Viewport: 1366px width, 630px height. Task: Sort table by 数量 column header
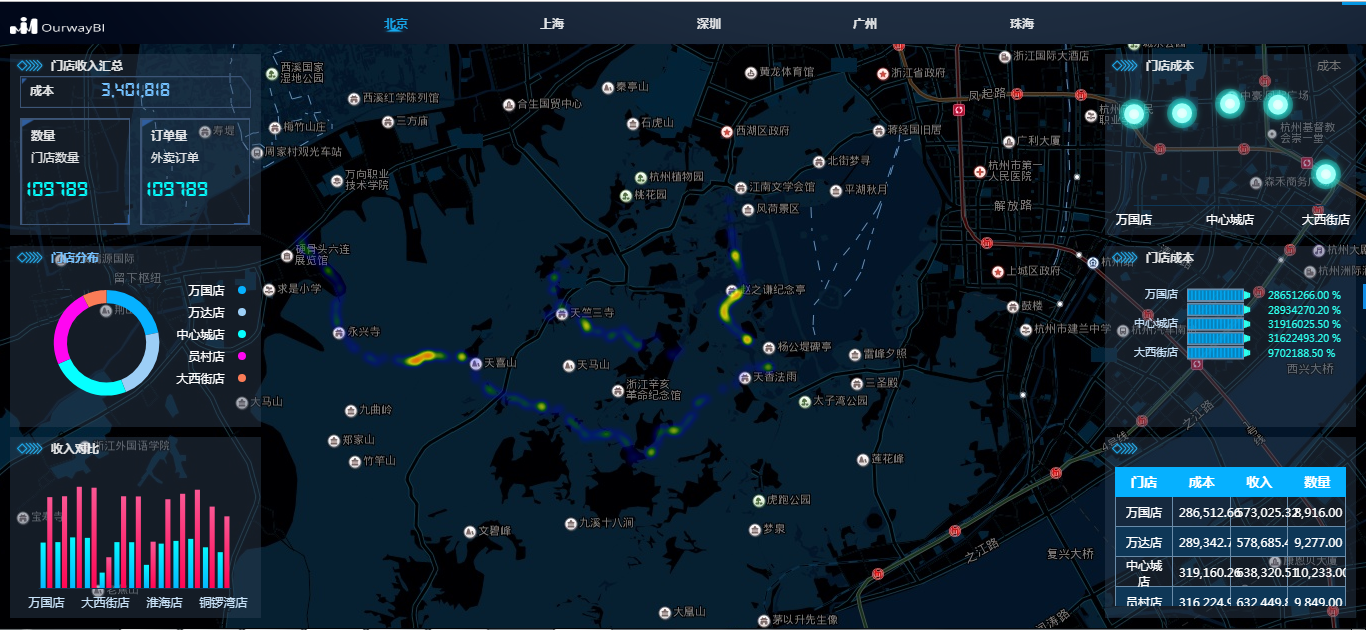(1317, 482)
